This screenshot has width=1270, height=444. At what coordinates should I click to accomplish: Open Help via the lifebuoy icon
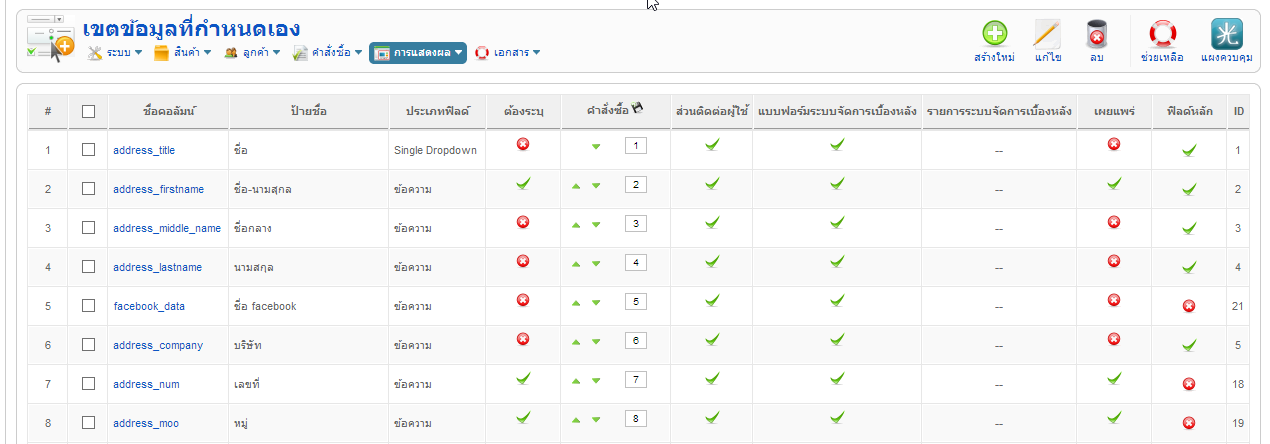coord(1162,35)
